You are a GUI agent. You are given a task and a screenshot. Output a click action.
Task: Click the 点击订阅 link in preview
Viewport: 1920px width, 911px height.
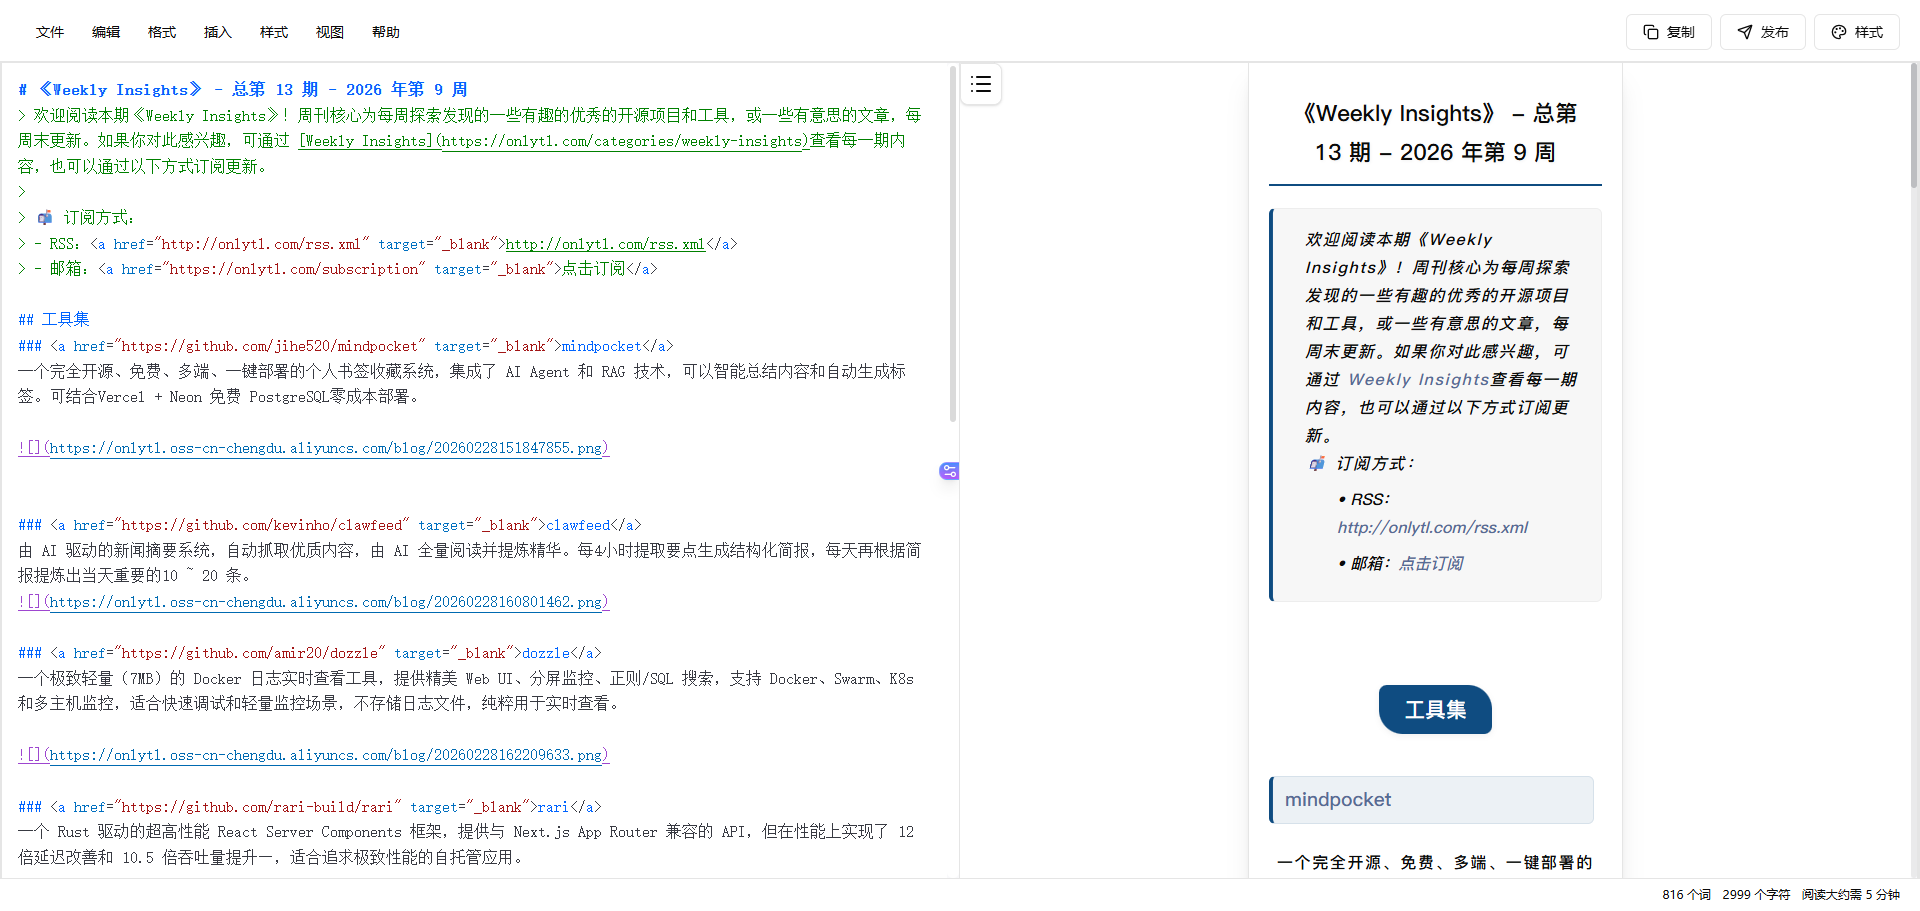1430,564
